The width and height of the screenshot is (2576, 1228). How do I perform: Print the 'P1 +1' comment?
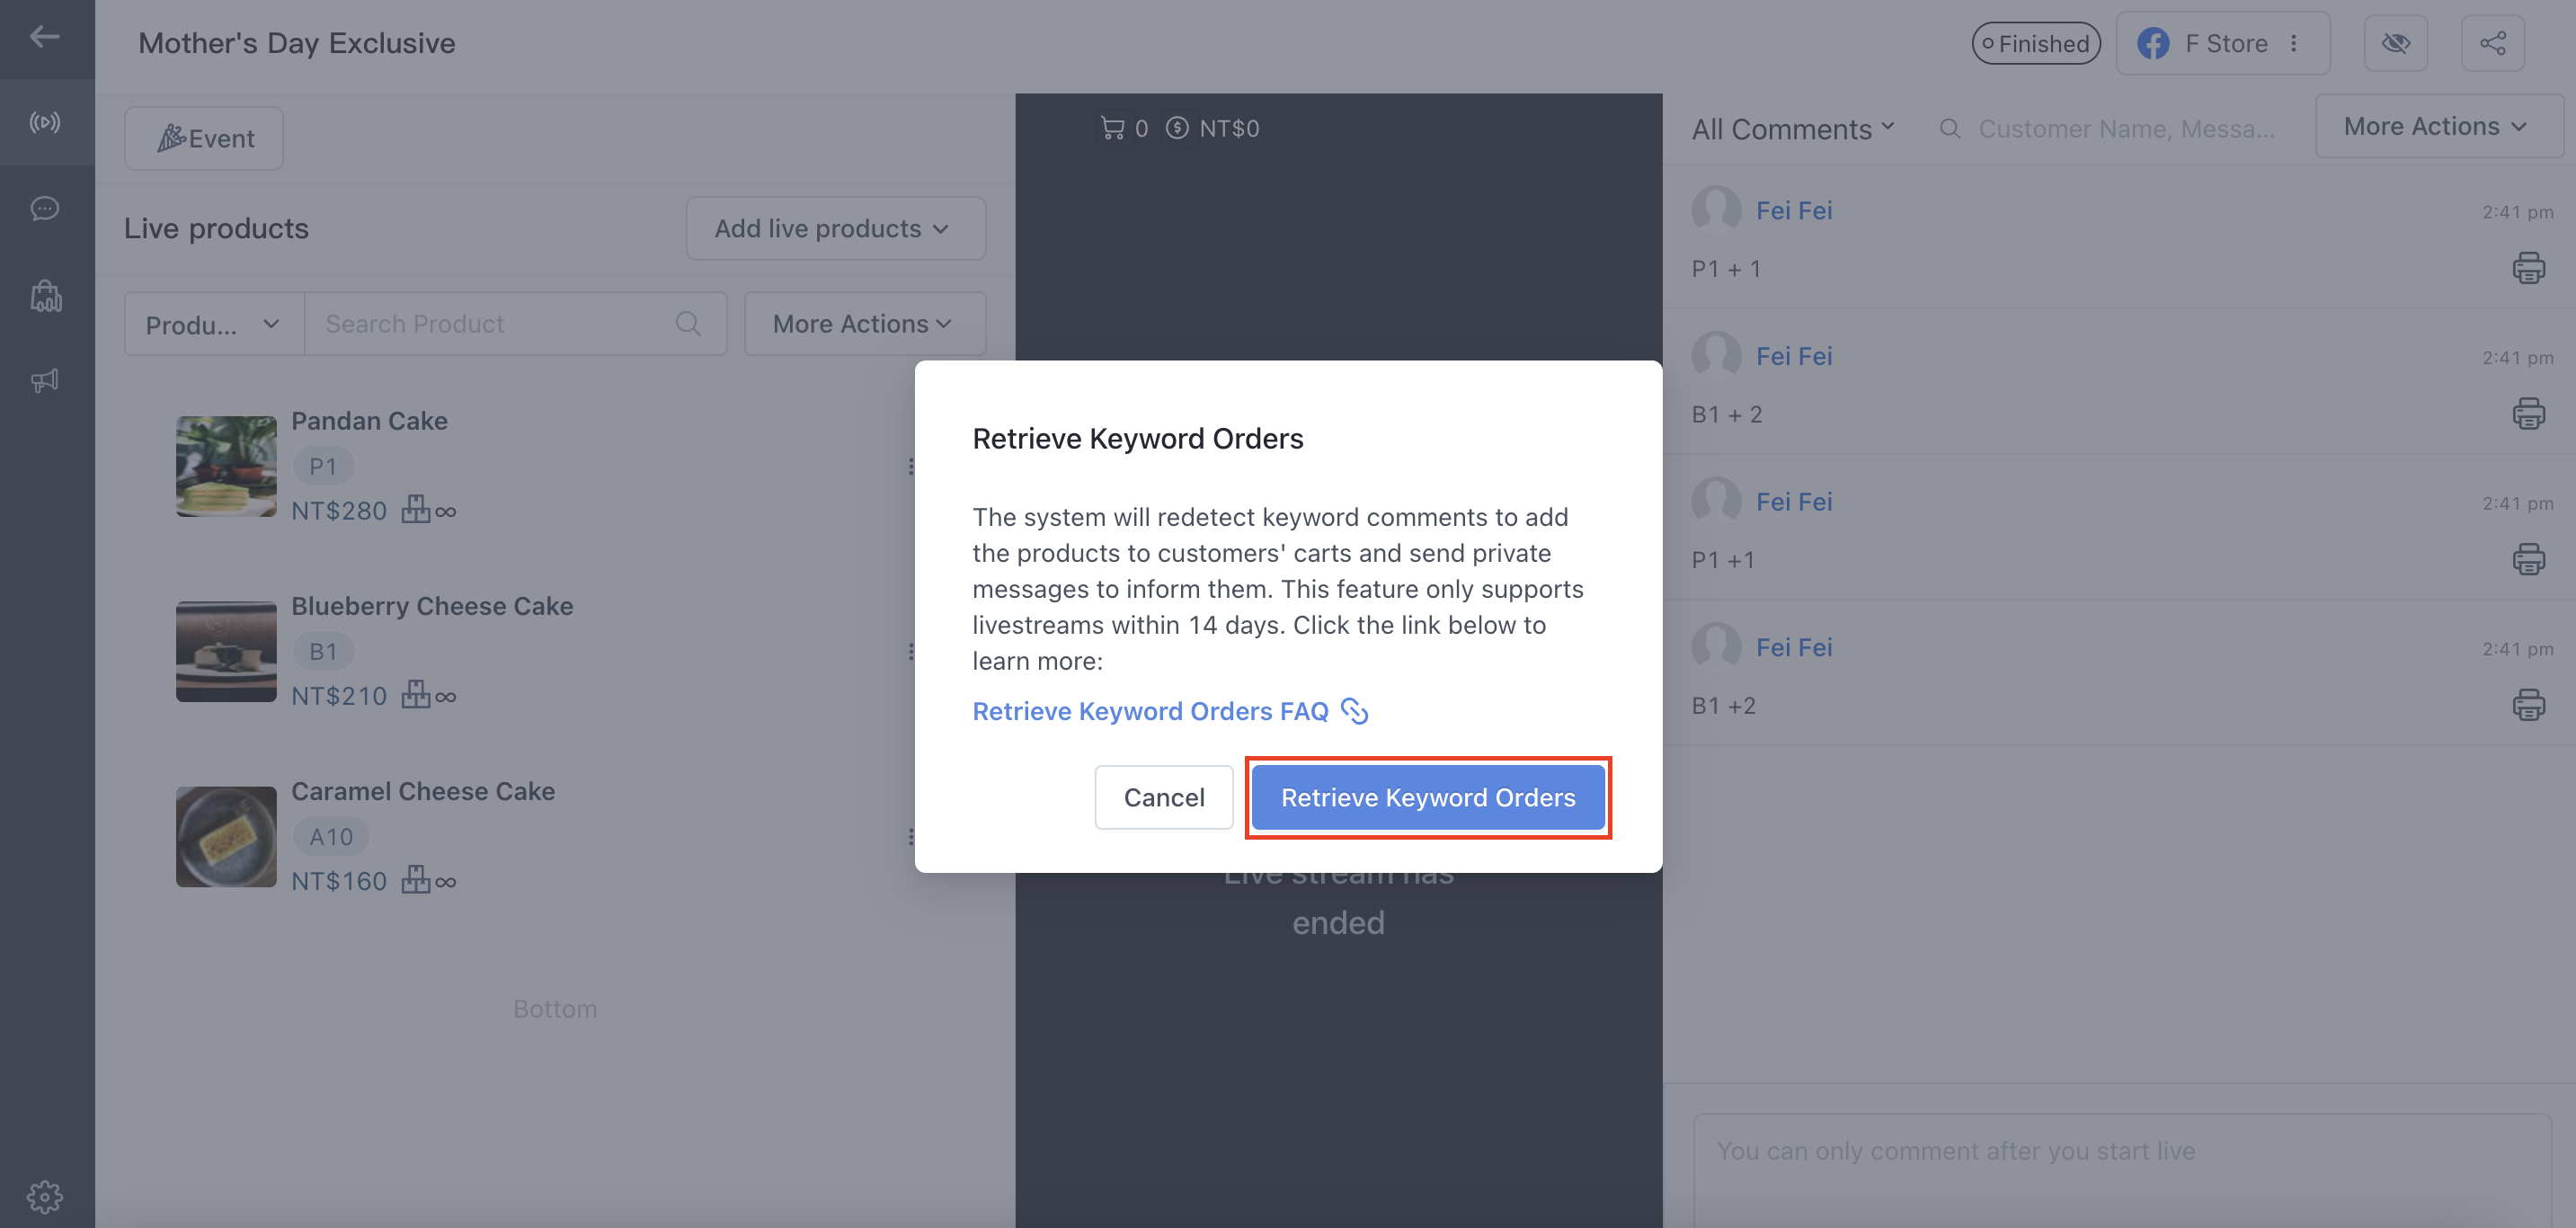pos(2528,559)
